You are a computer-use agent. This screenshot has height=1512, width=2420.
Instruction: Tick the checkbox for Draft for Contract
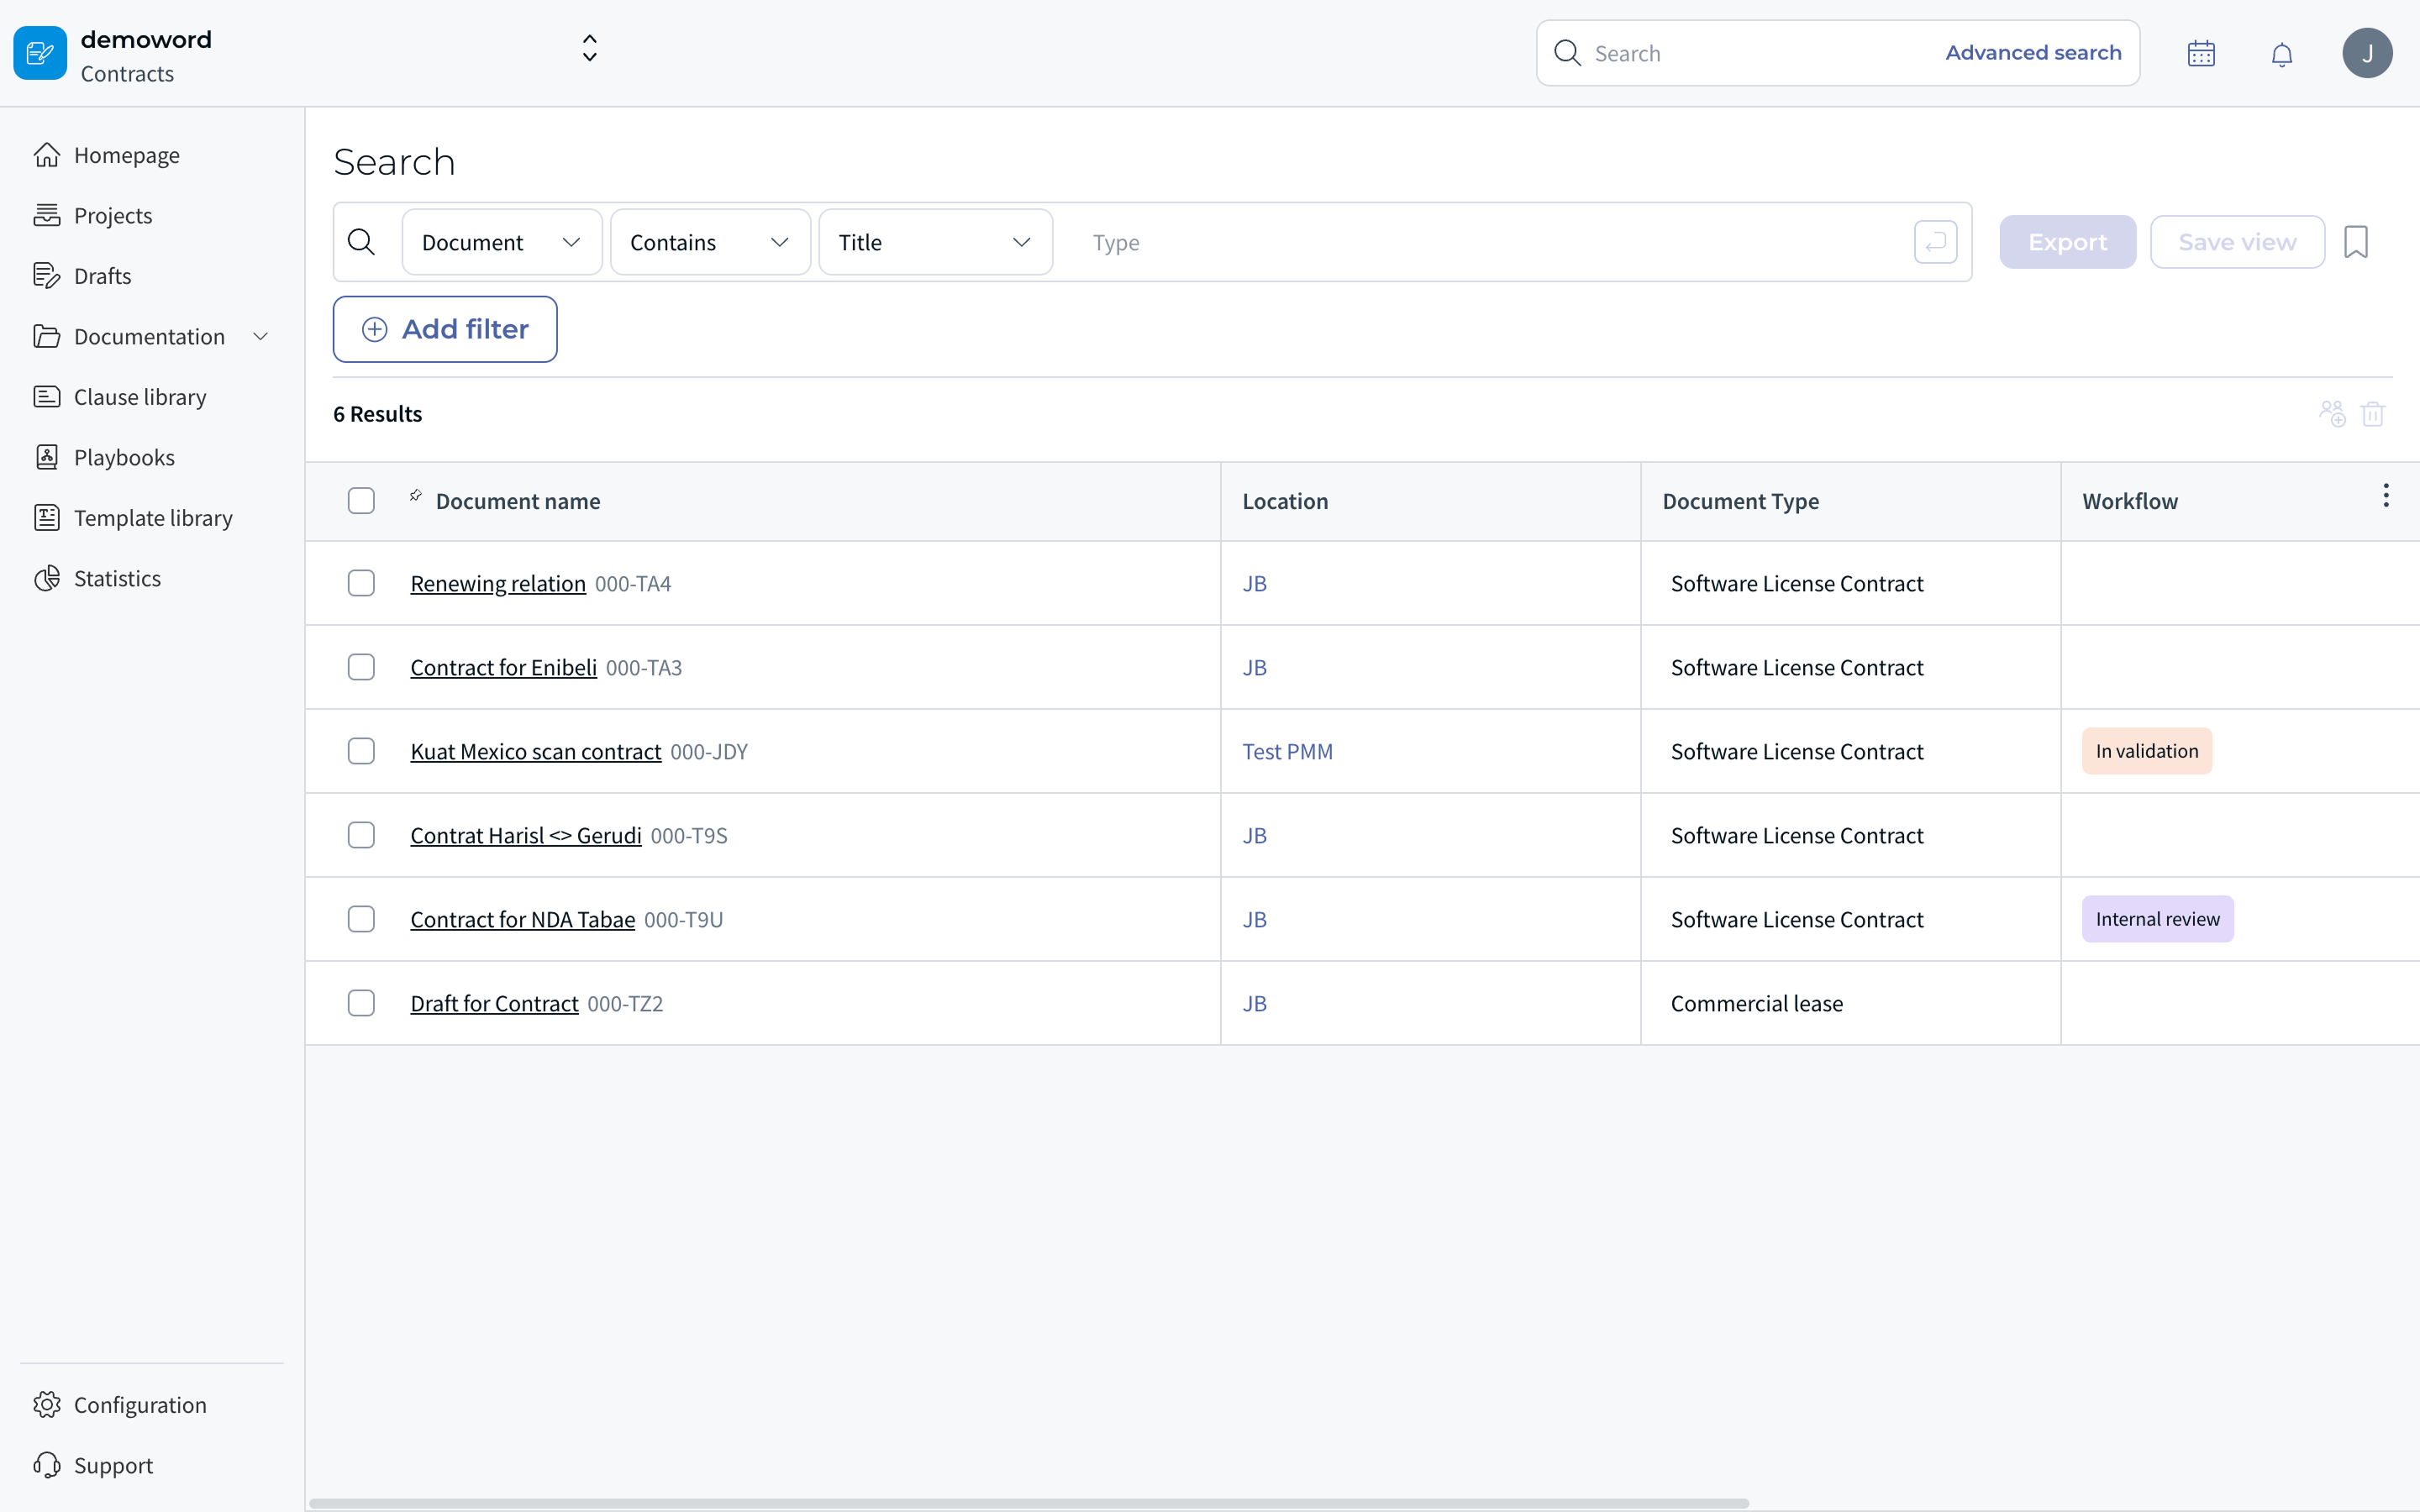pyautogui.click(x=361, y=1002)
